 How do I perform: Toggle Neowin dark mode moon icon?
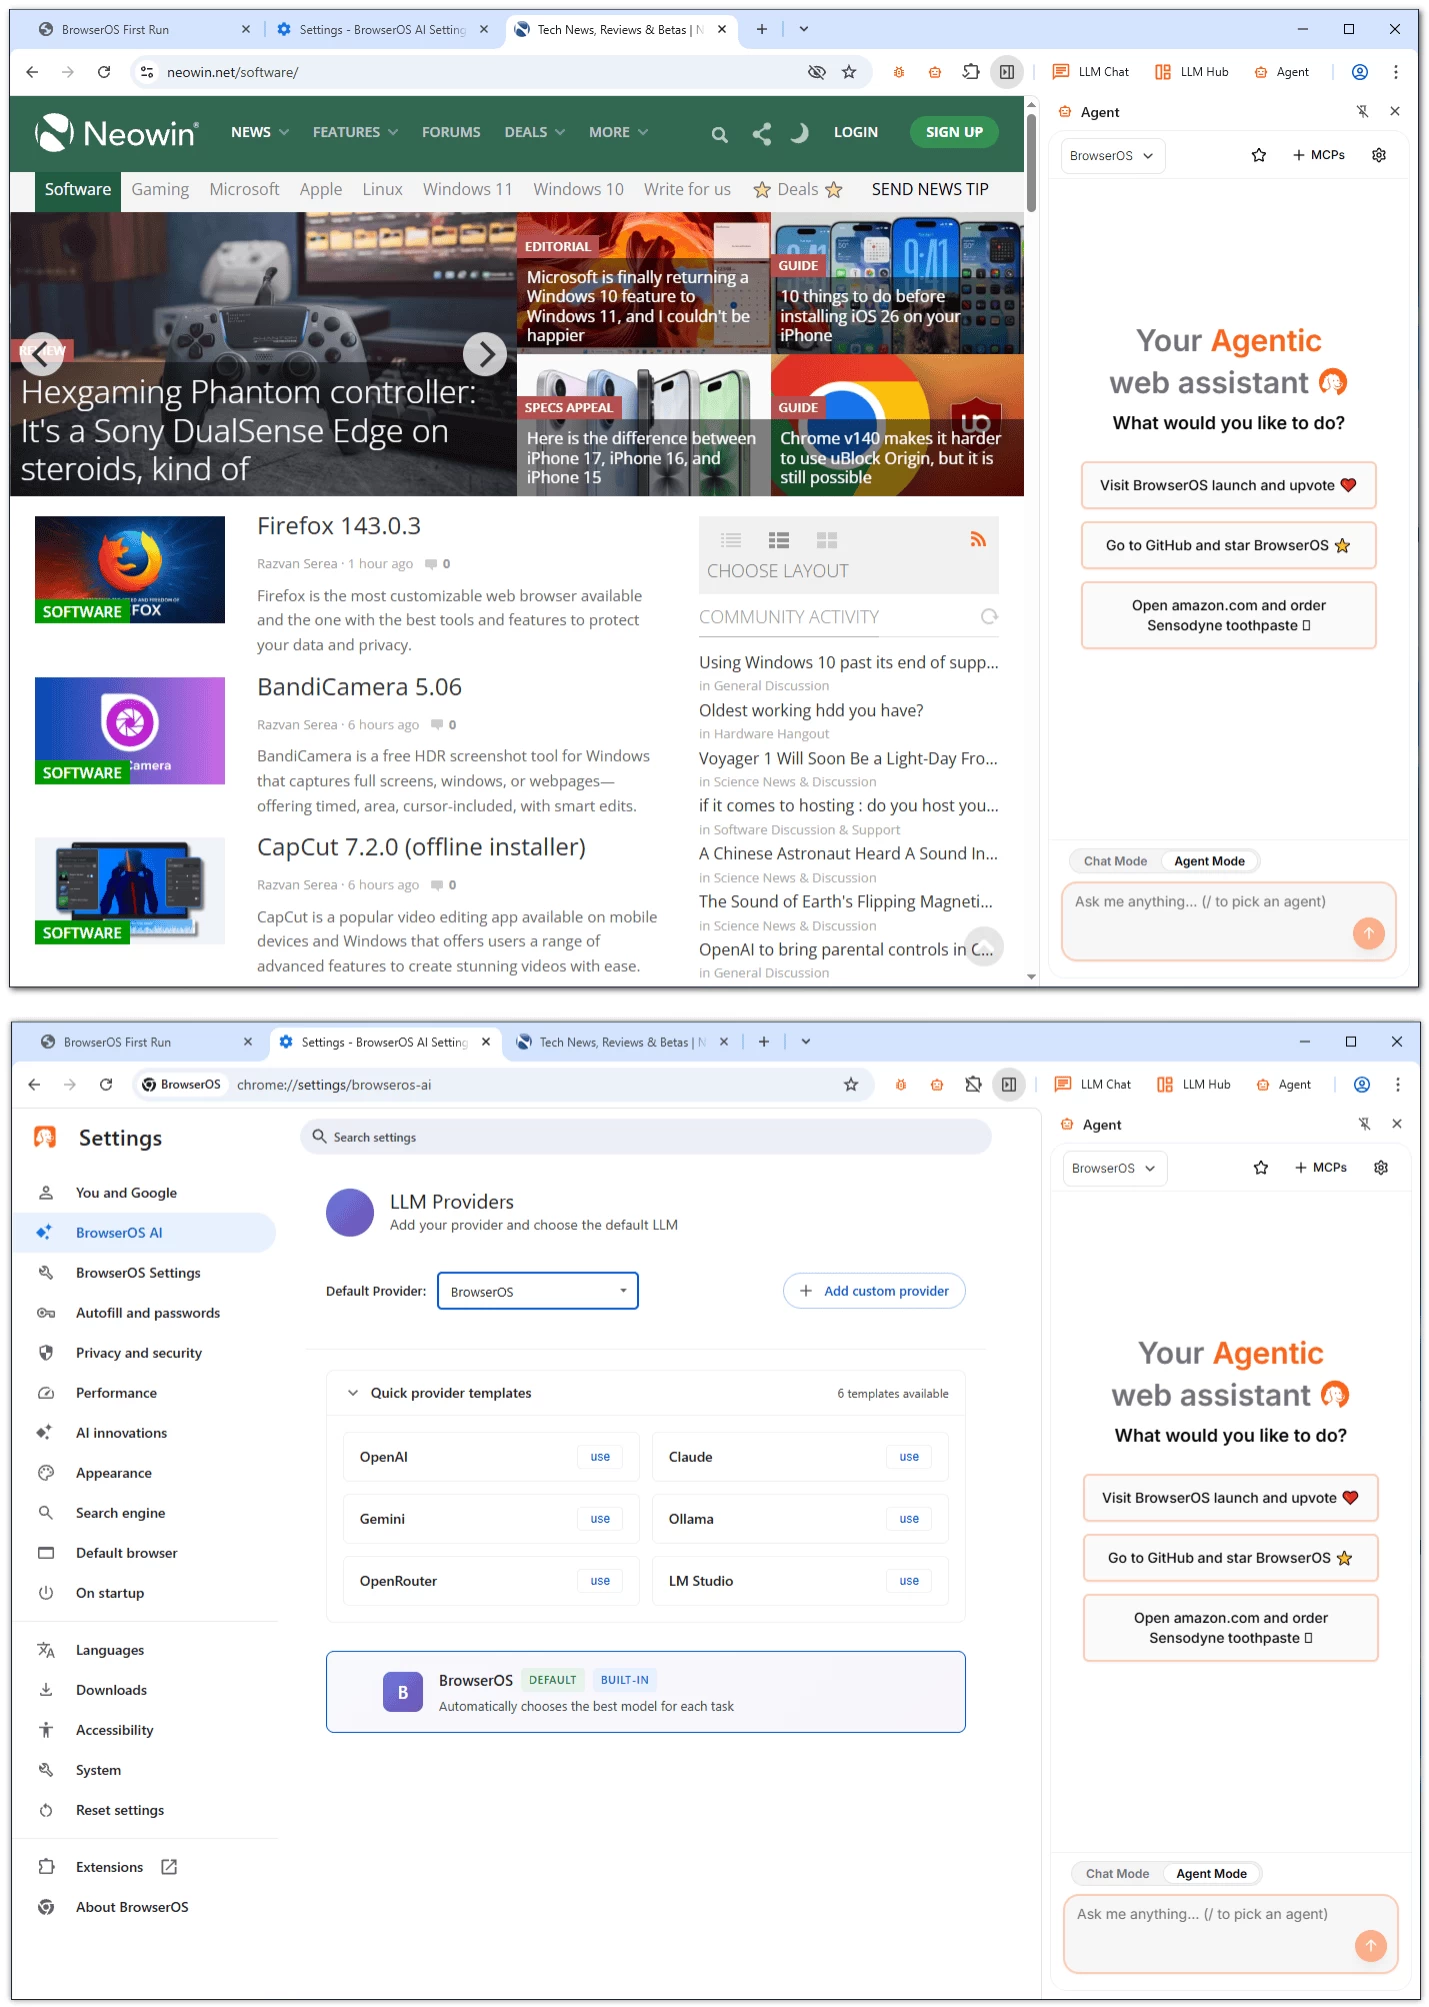(799, 133)
